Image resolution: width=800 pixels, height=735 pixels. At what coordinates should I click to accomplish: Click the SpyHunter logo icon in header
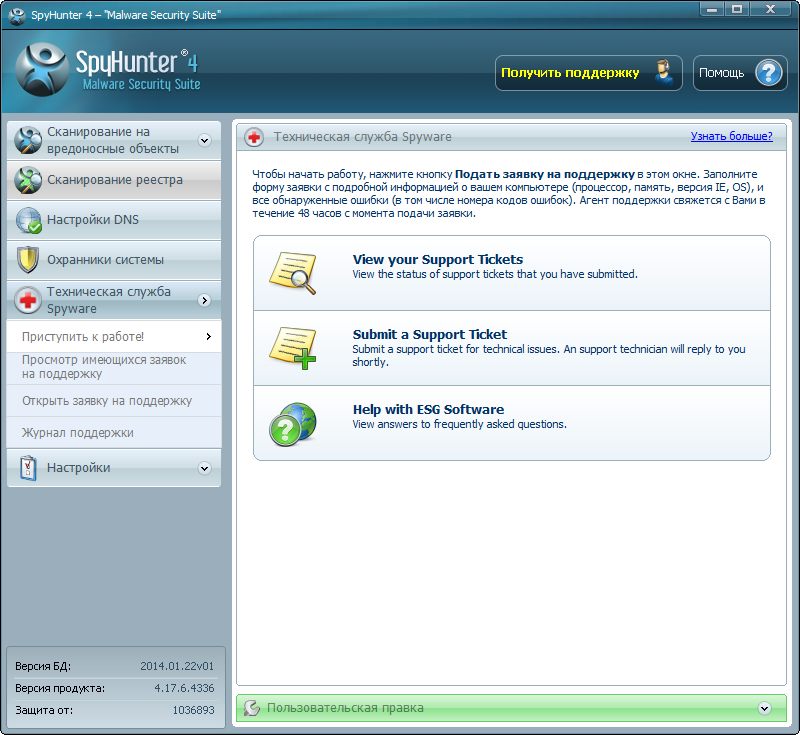tap(42, 70)
